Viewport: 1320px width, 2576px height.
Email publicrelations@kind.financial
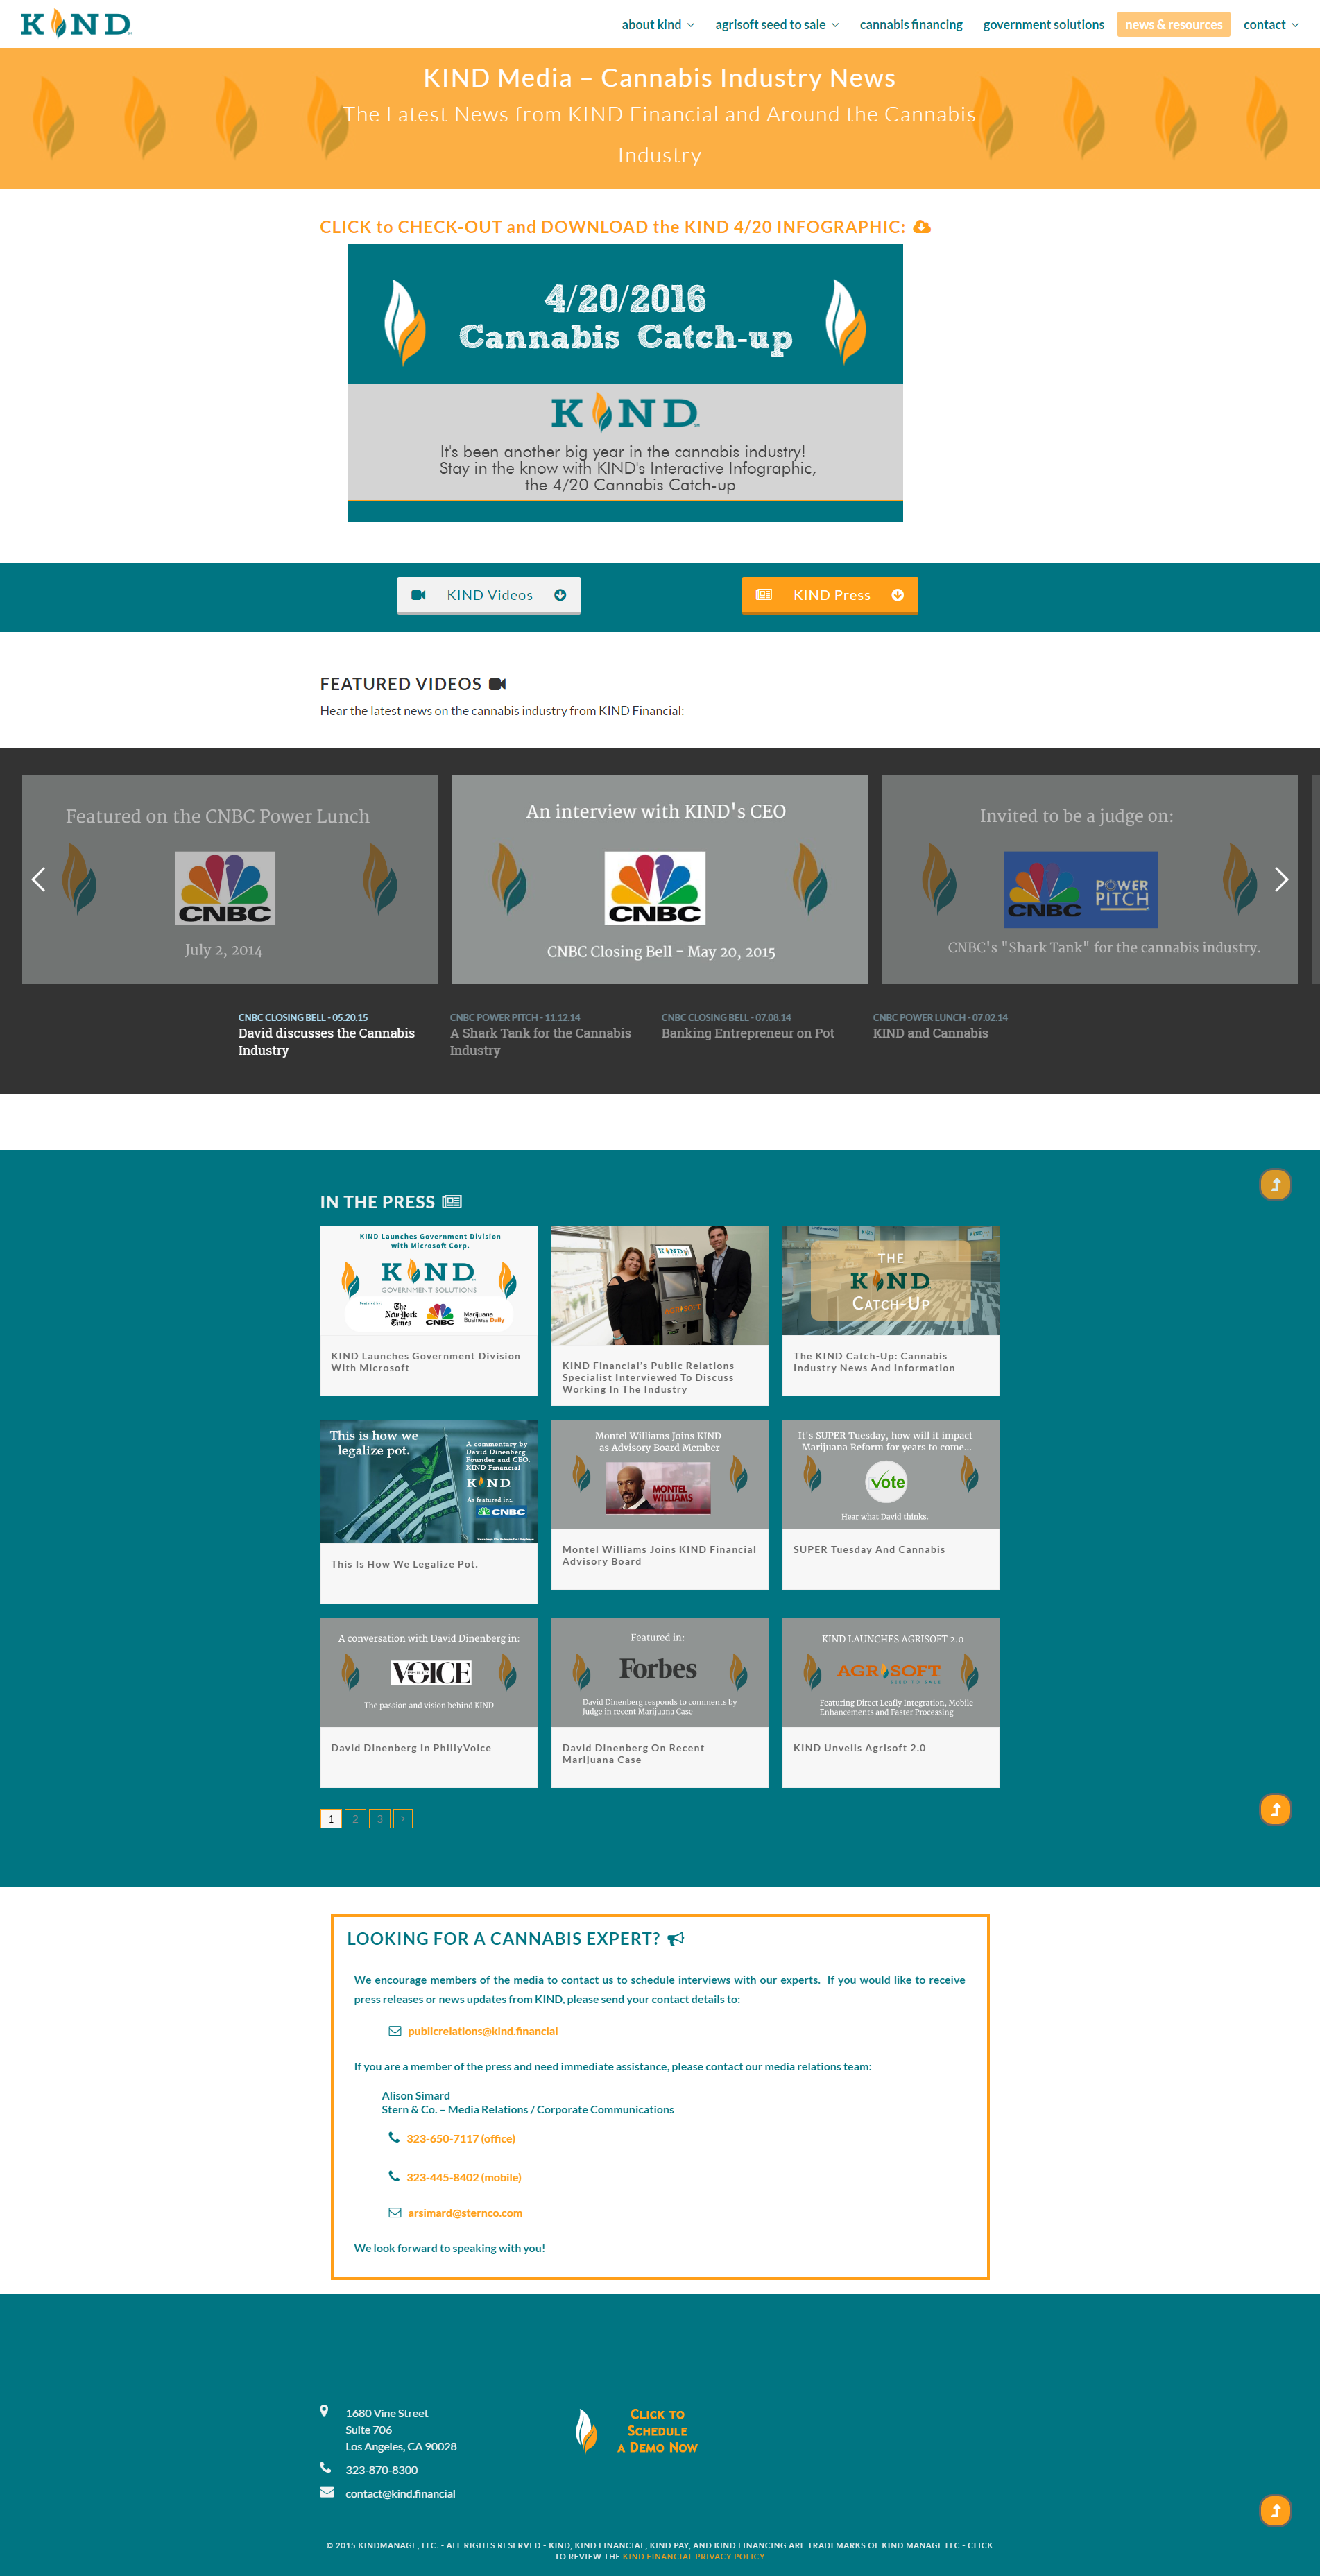(483, 2031)
